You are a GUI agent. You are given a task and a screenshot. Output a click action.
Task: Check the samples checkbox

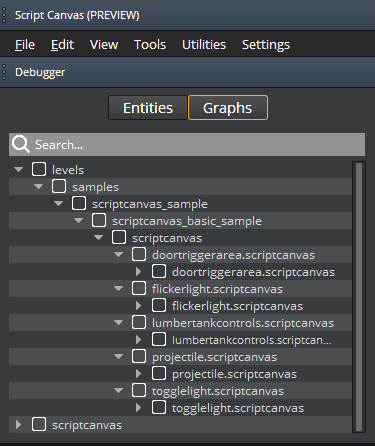59,186
